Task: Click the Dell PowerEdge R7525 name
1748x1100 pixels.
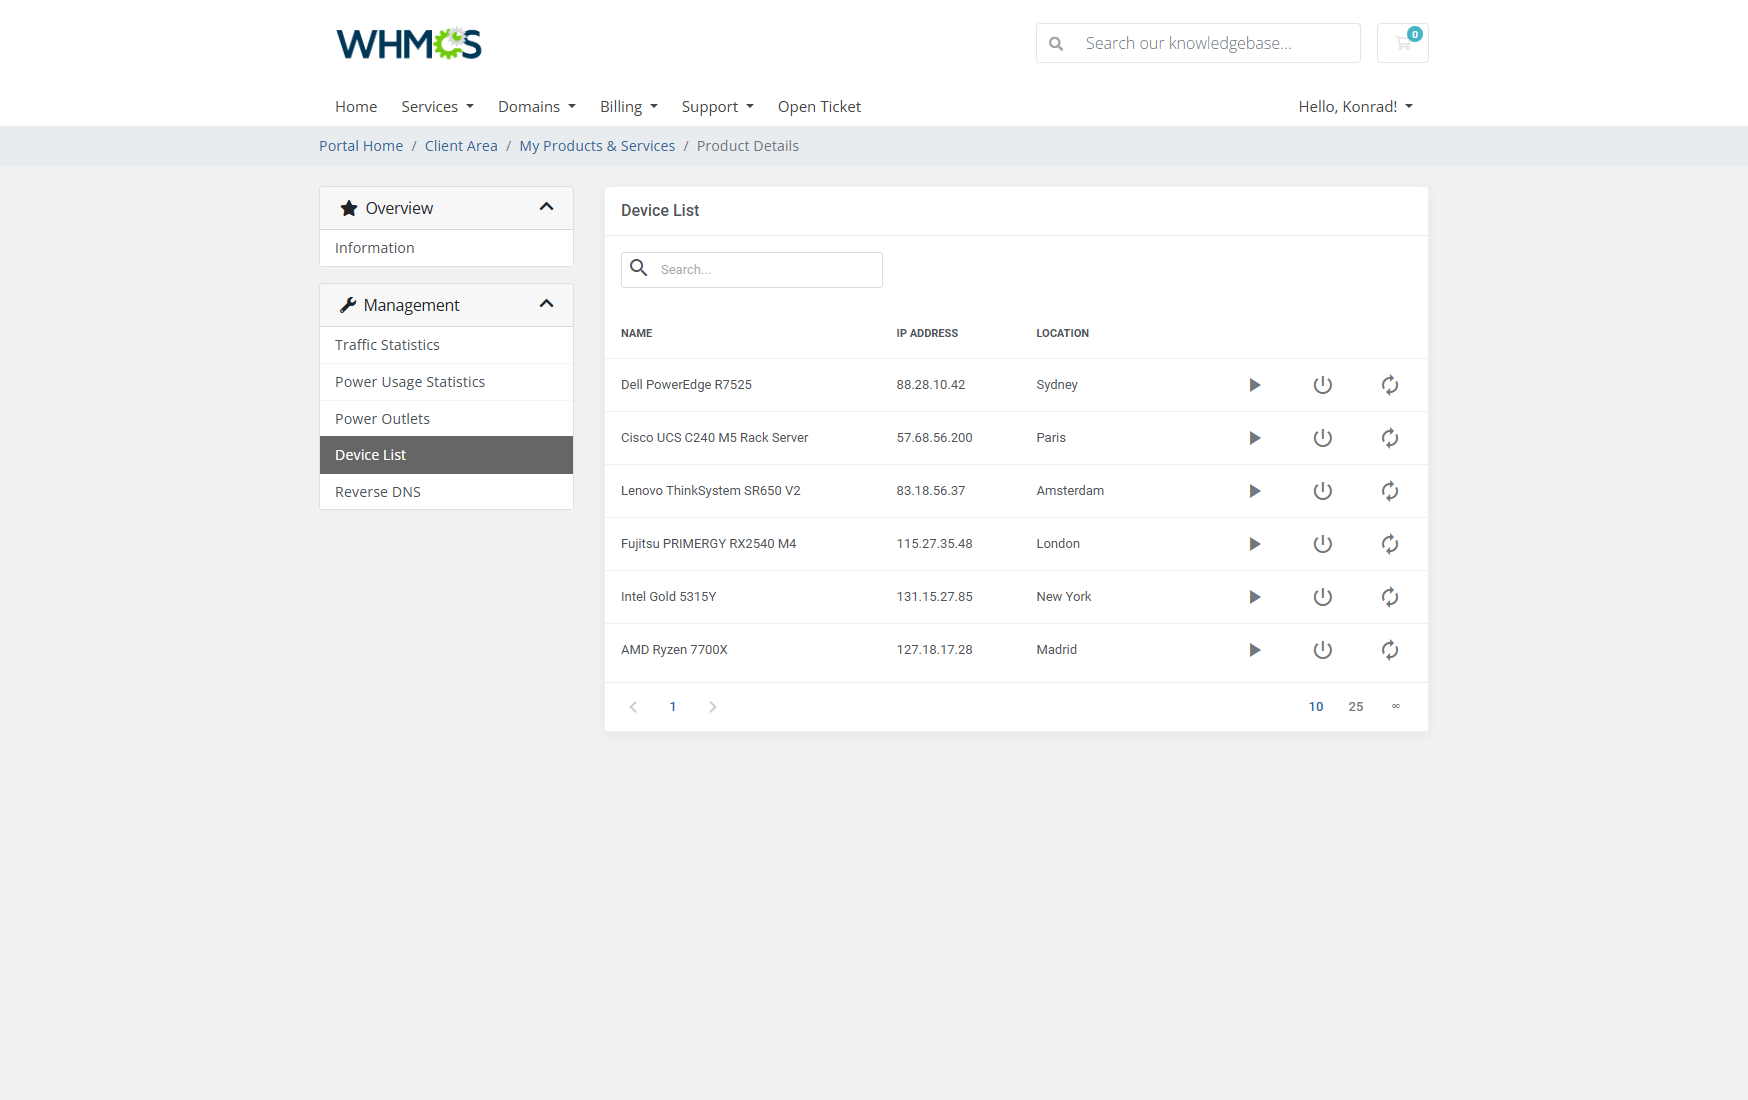Action: (686, 385)
